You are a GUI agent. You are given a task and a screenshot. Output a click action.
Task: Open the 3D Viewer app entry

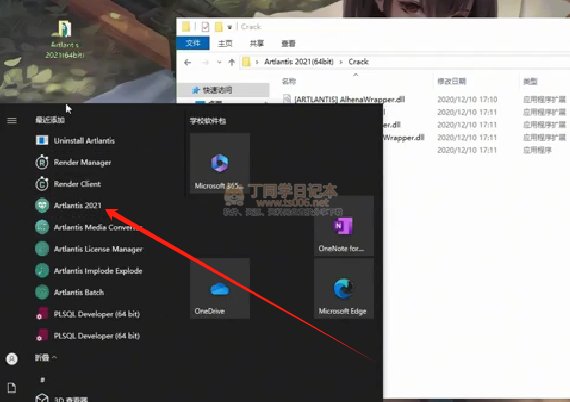click(62, 398)
